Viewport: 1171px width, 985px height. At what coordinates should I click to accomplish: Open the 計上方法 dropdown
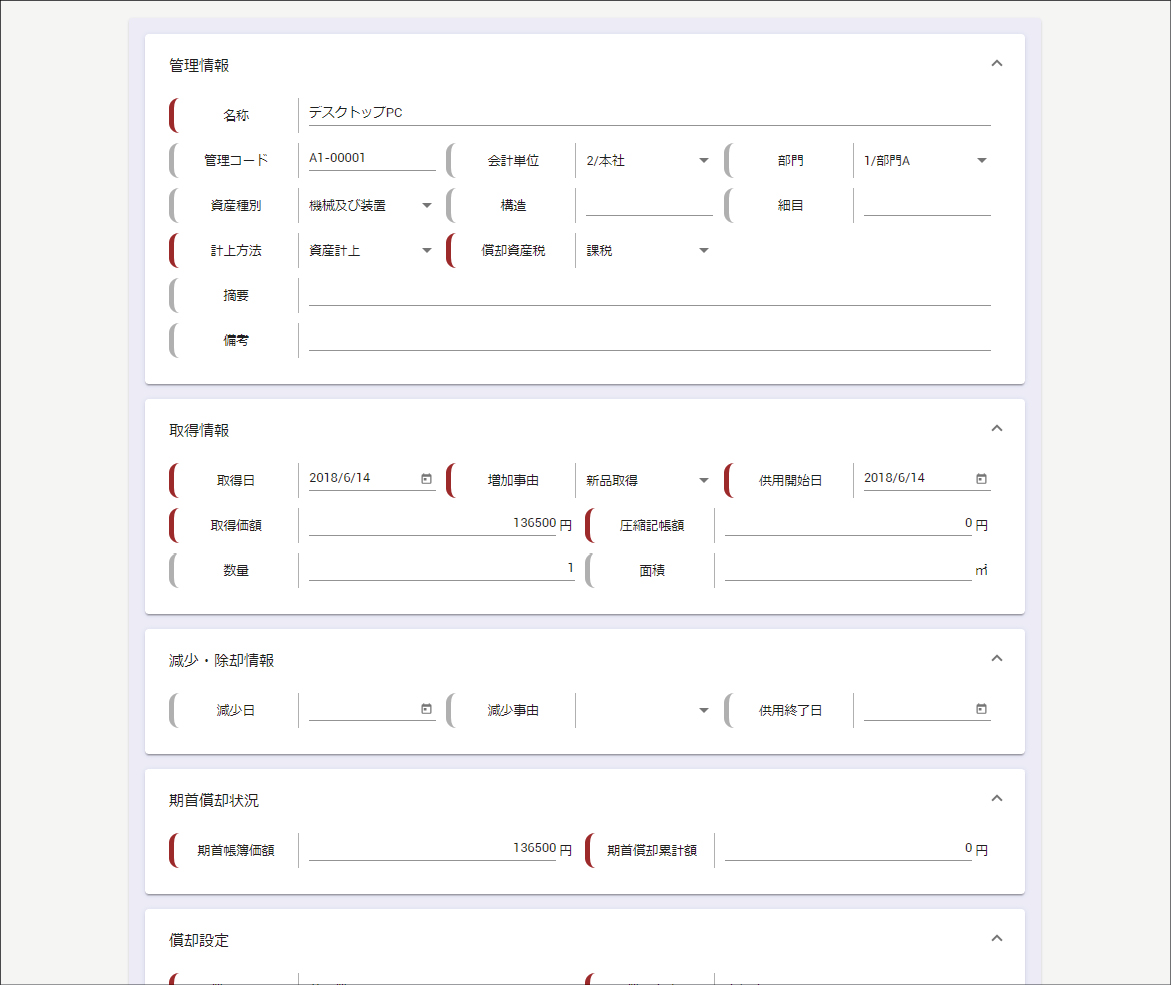371,250
